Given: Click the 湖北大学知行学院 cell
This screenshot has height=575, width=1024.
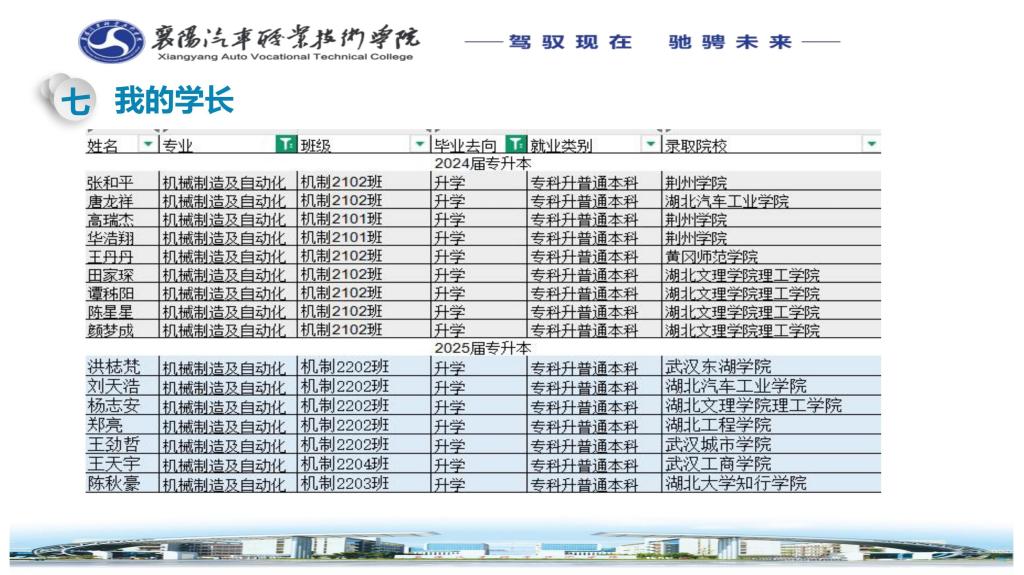Looking at the screenshot, I should pos(735,483).
